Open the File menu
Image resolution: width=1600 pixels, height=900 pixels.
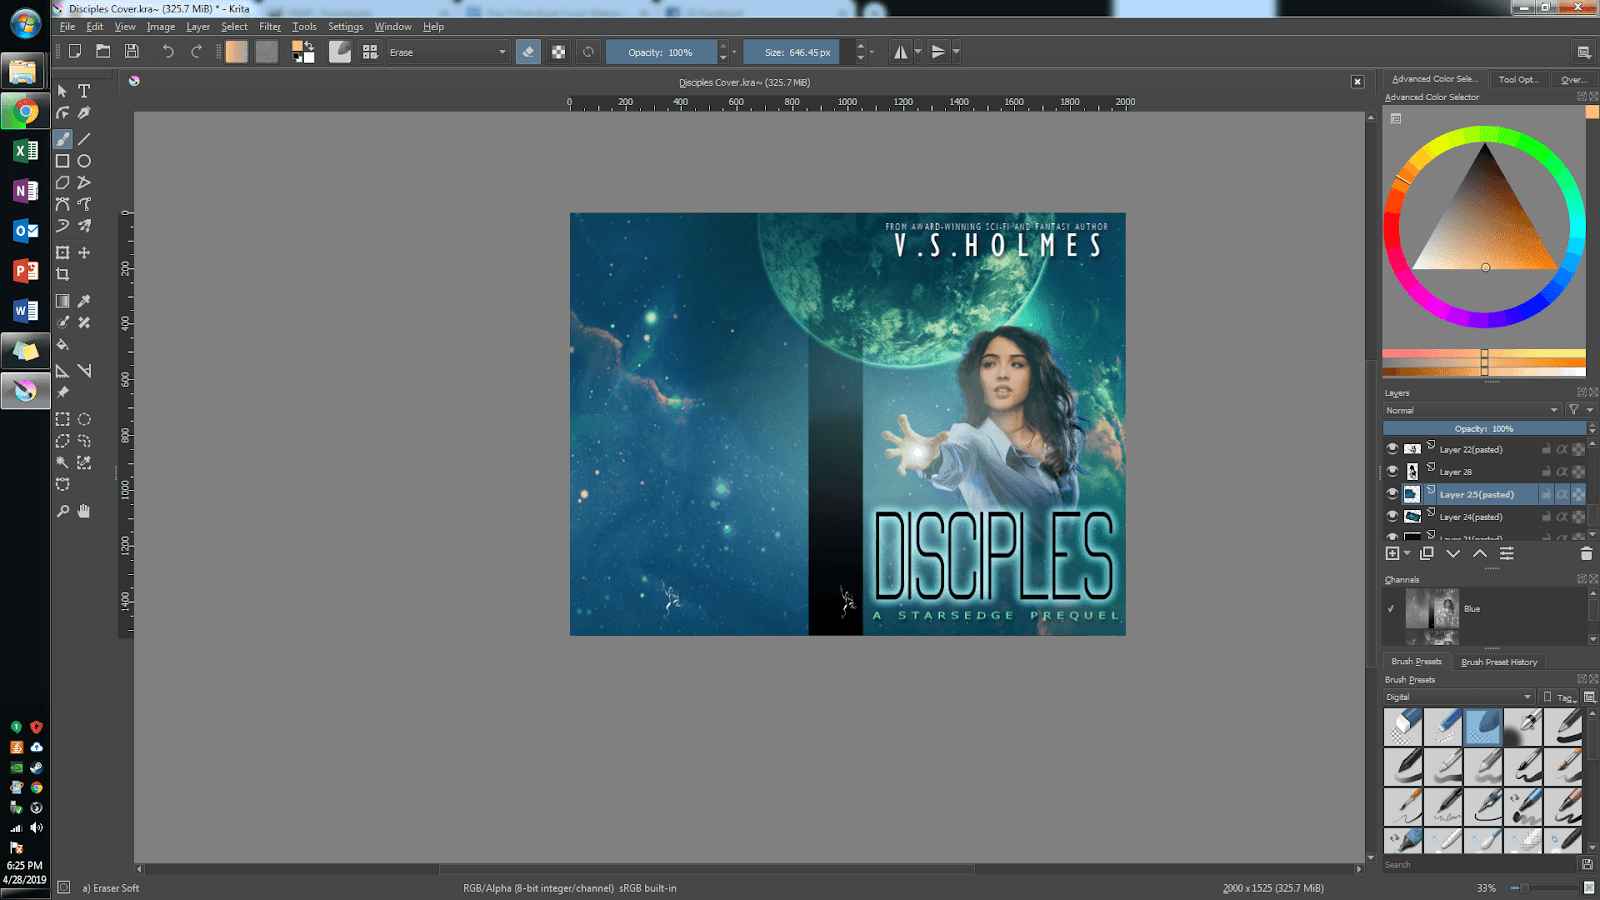click(67, 27)
